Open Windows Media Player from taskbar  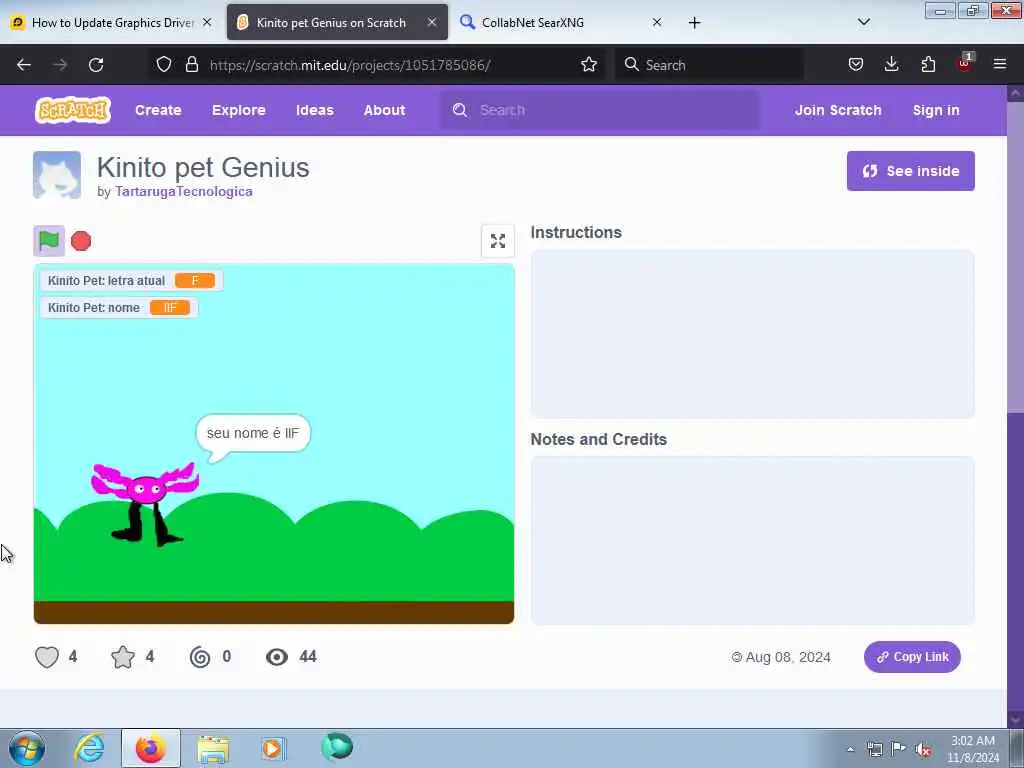[273, 748]
